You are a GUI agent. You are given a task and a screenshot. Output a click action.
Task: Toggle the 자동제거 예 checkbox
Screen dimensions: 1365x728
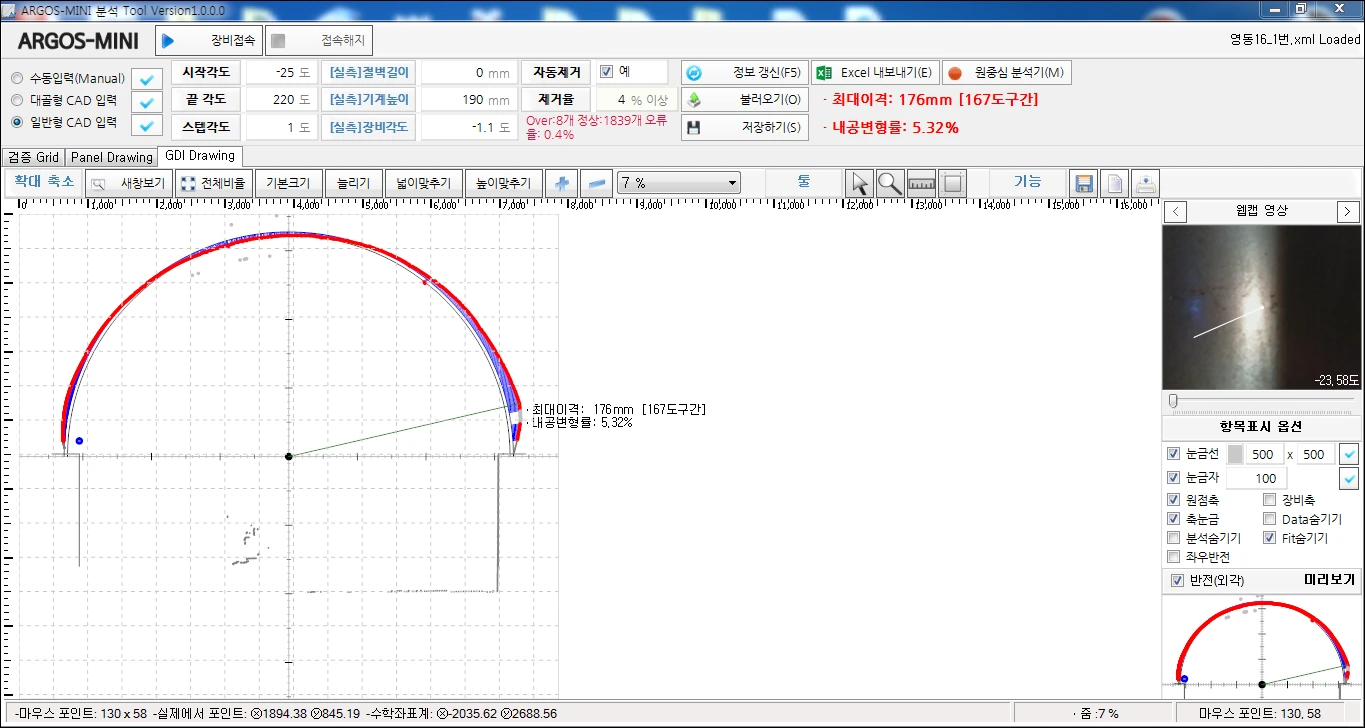click(x=606, y=72)
